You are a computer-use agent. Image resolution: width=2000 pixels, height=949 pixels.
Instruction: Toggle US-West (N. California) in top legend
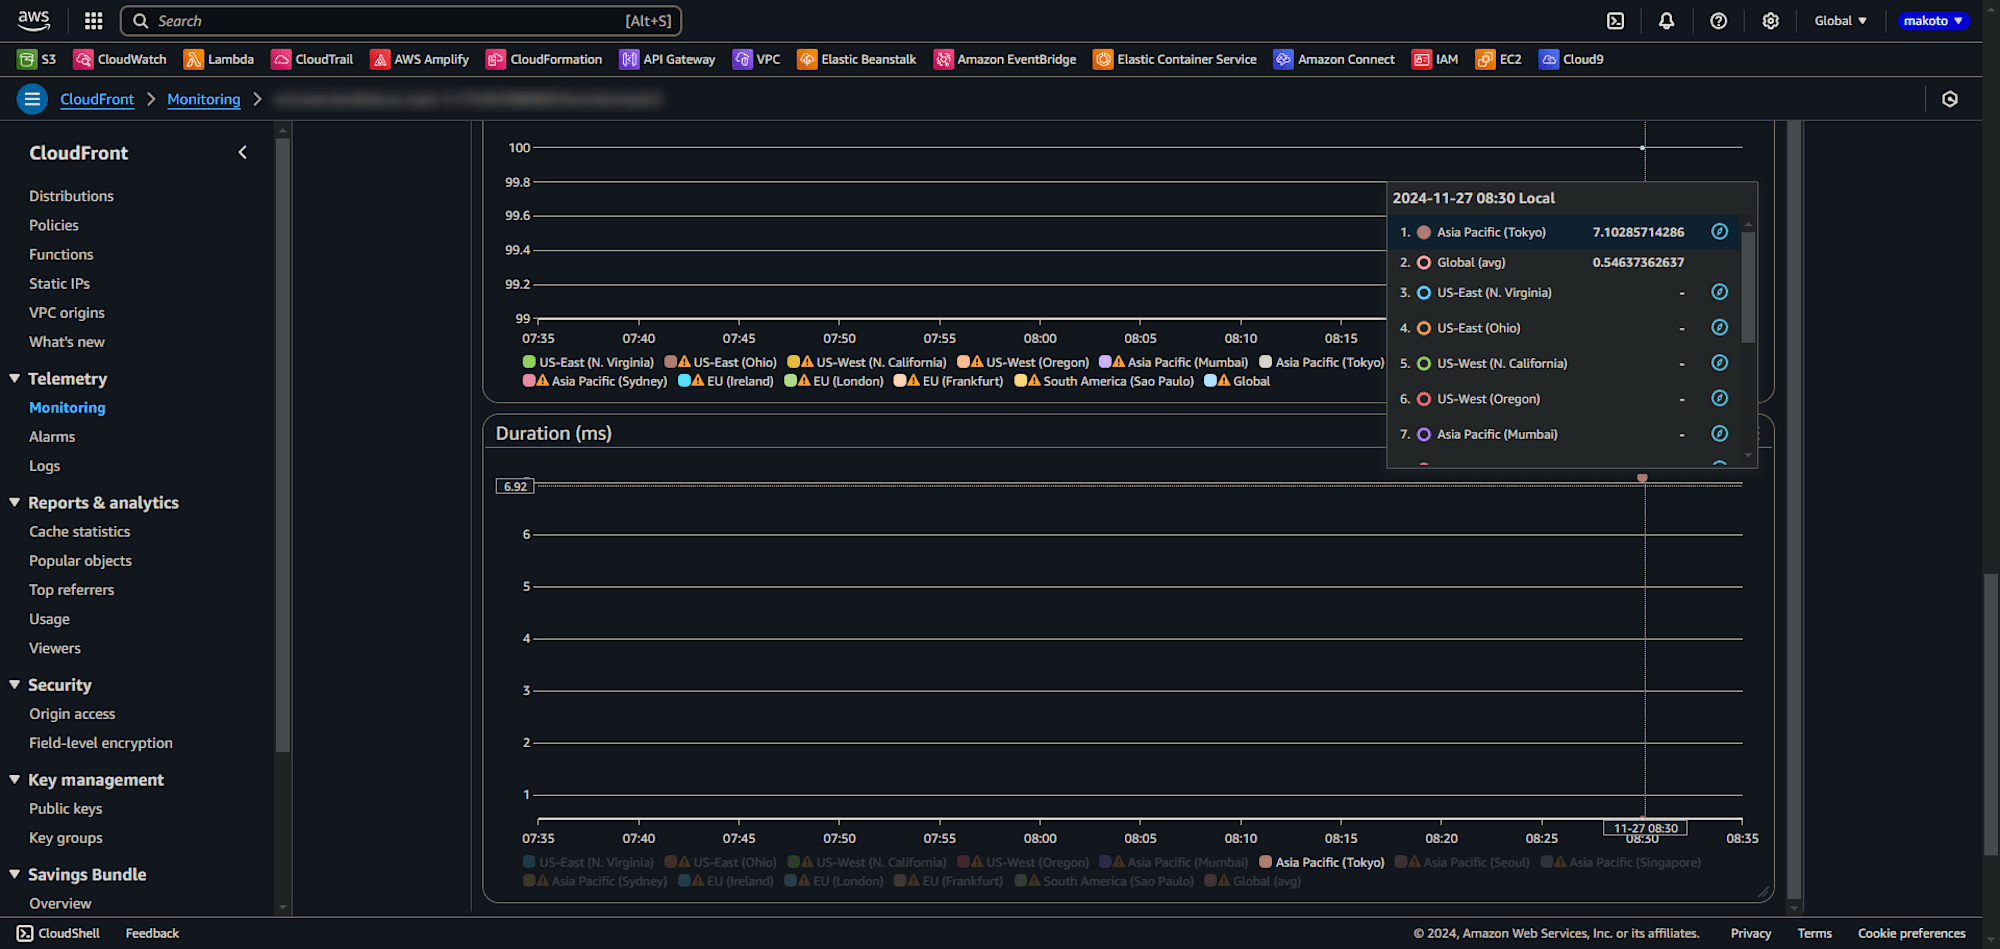pos(867,362)
